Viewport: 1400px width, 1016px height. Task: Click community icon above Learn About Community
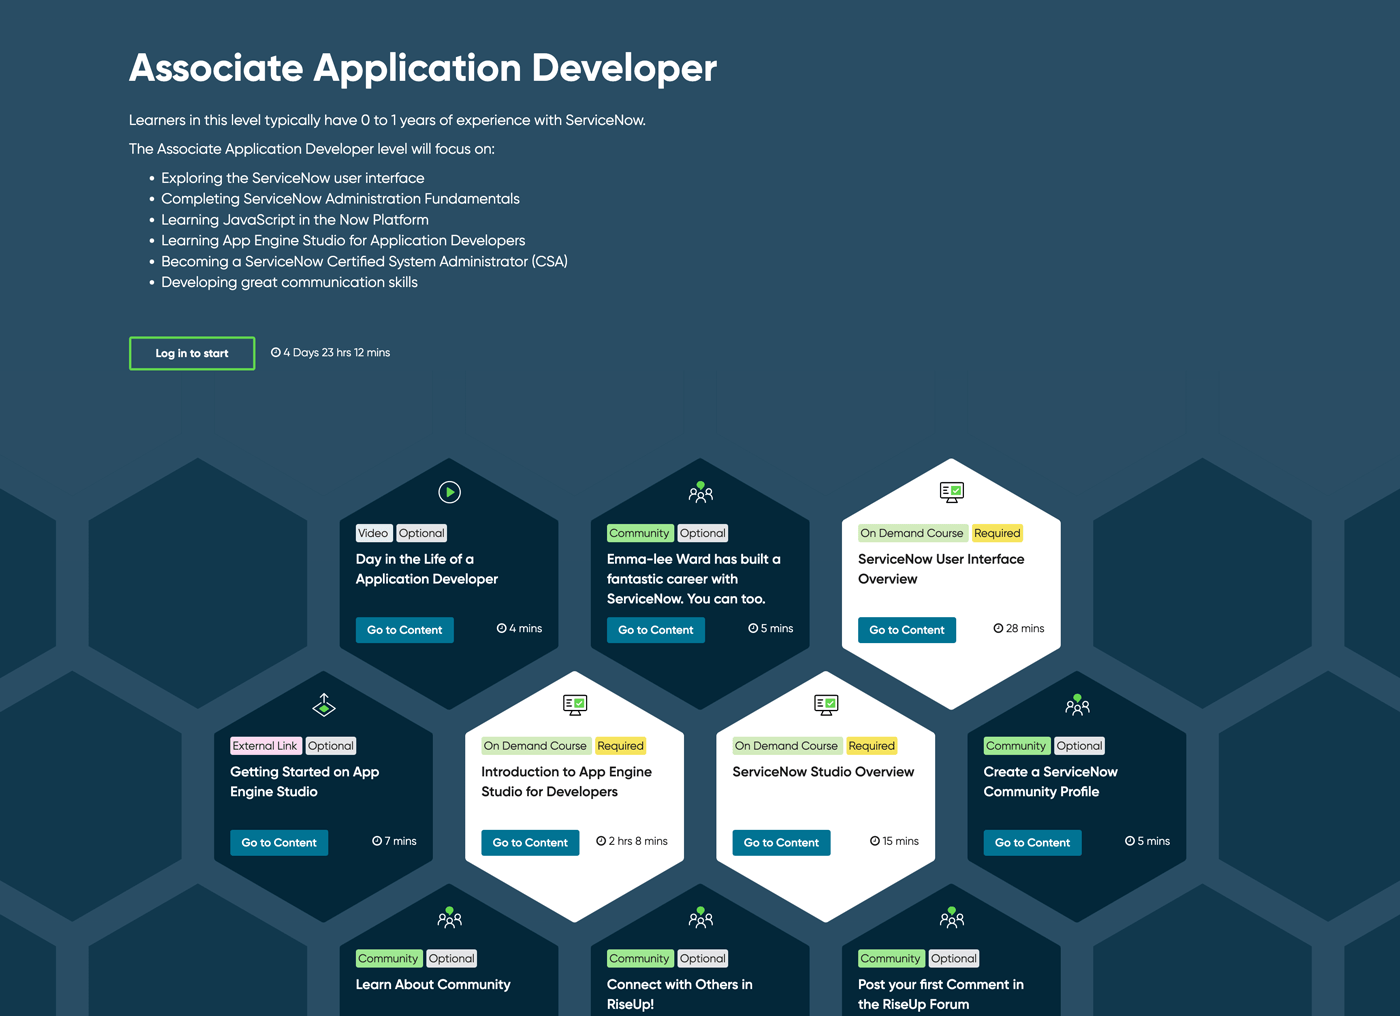pos(450,917)
